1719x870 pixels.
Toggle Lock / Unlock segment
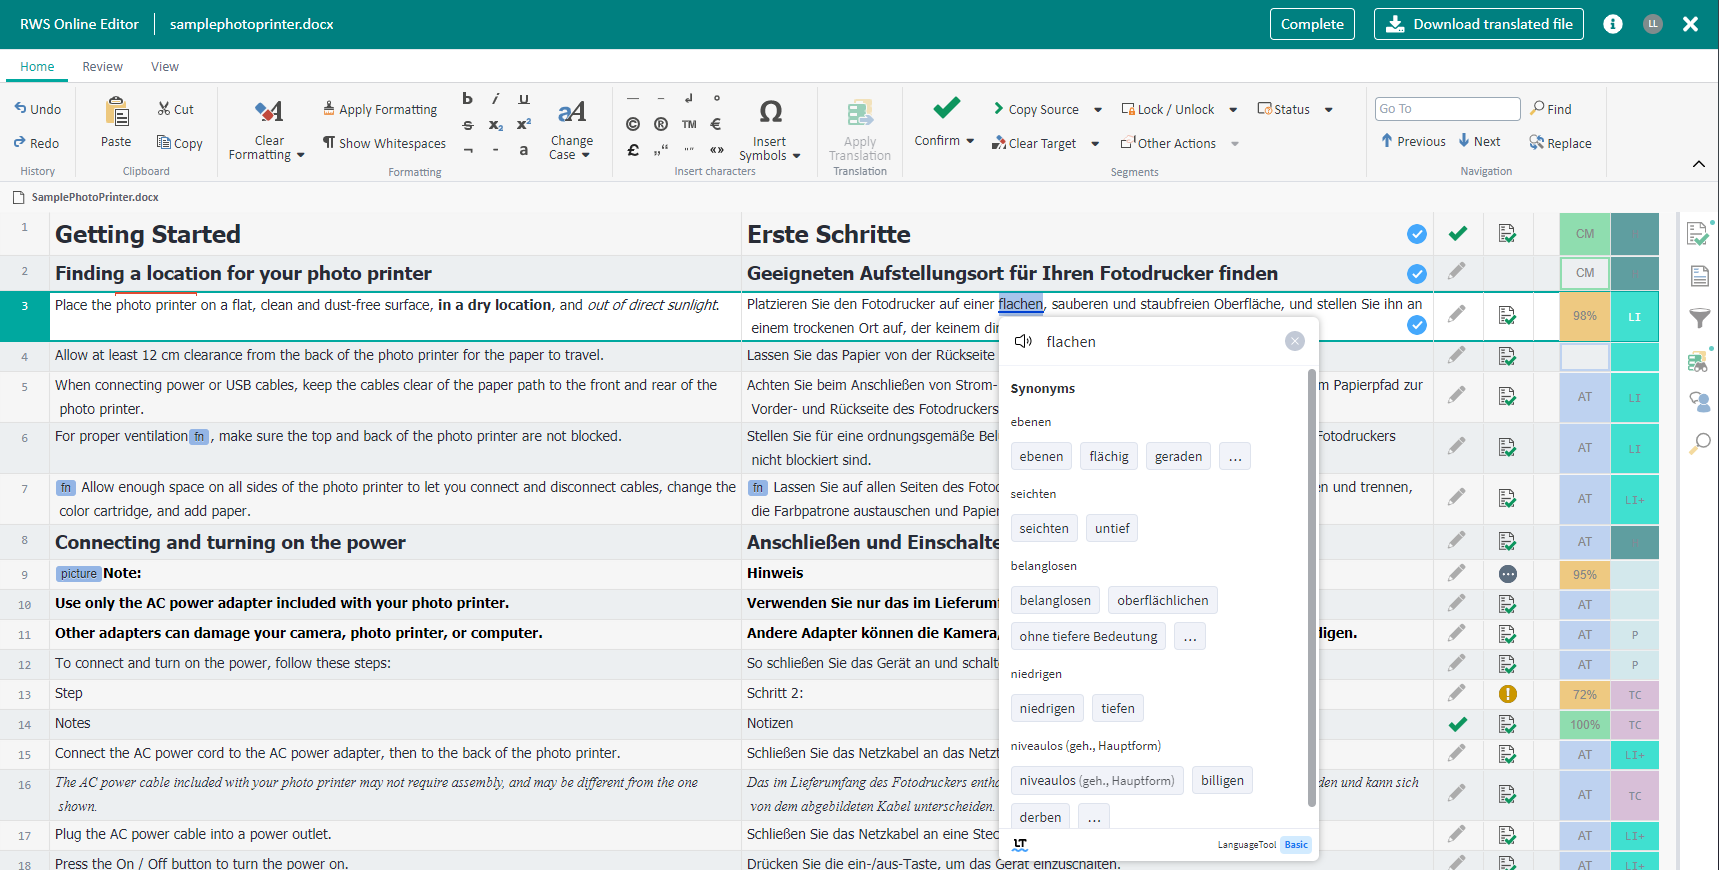click(1167, 109)
